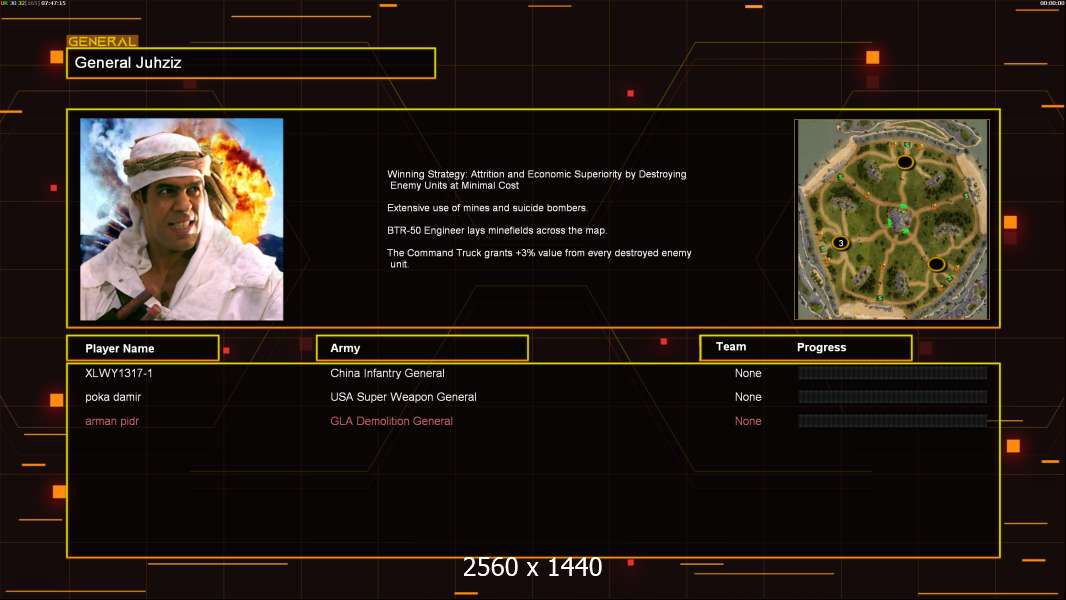Click the mines and suicide bombers line
1066x600 pixels.
(487, 208)
